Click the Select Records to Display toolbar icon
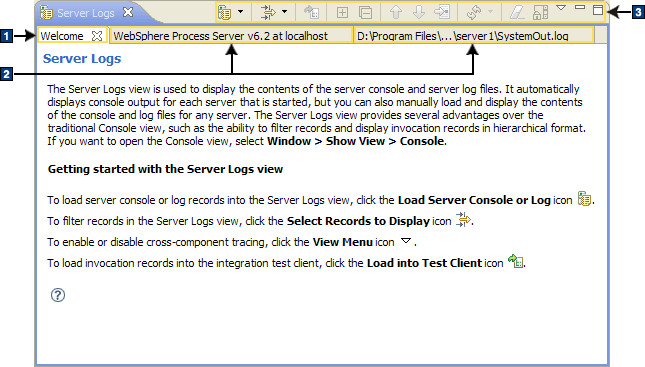 click(x=268, y=12)
